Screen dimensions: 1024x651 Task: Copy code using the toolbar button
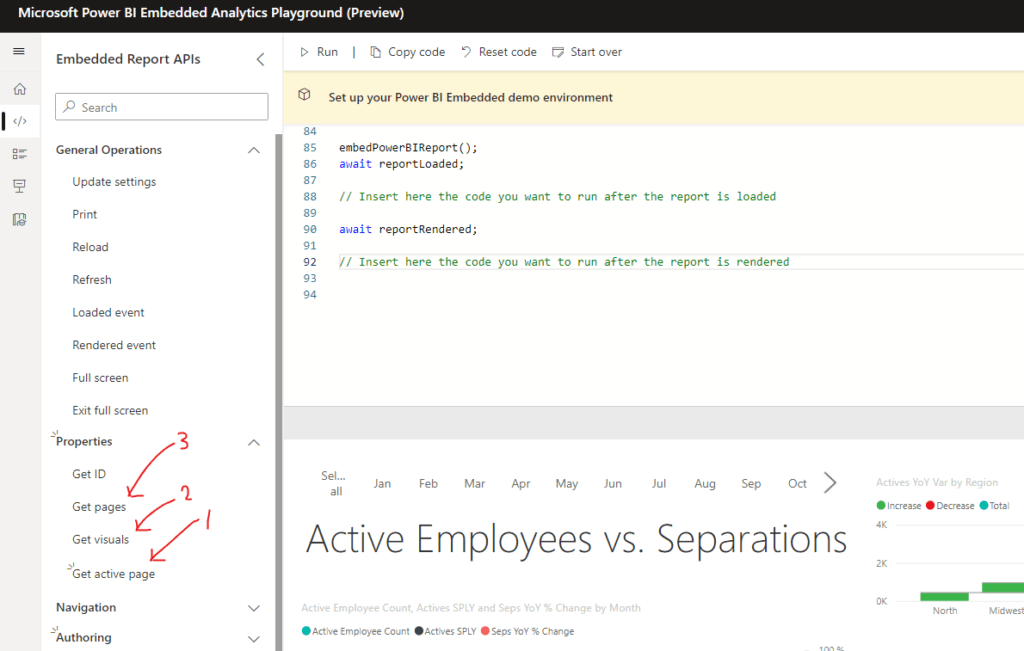point(407,52)
